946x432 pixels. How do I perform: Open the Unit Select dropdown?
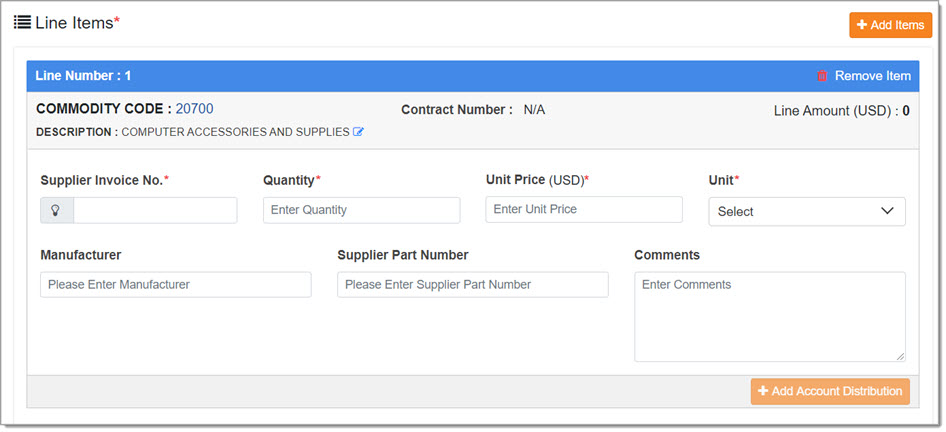pos(807,211)
